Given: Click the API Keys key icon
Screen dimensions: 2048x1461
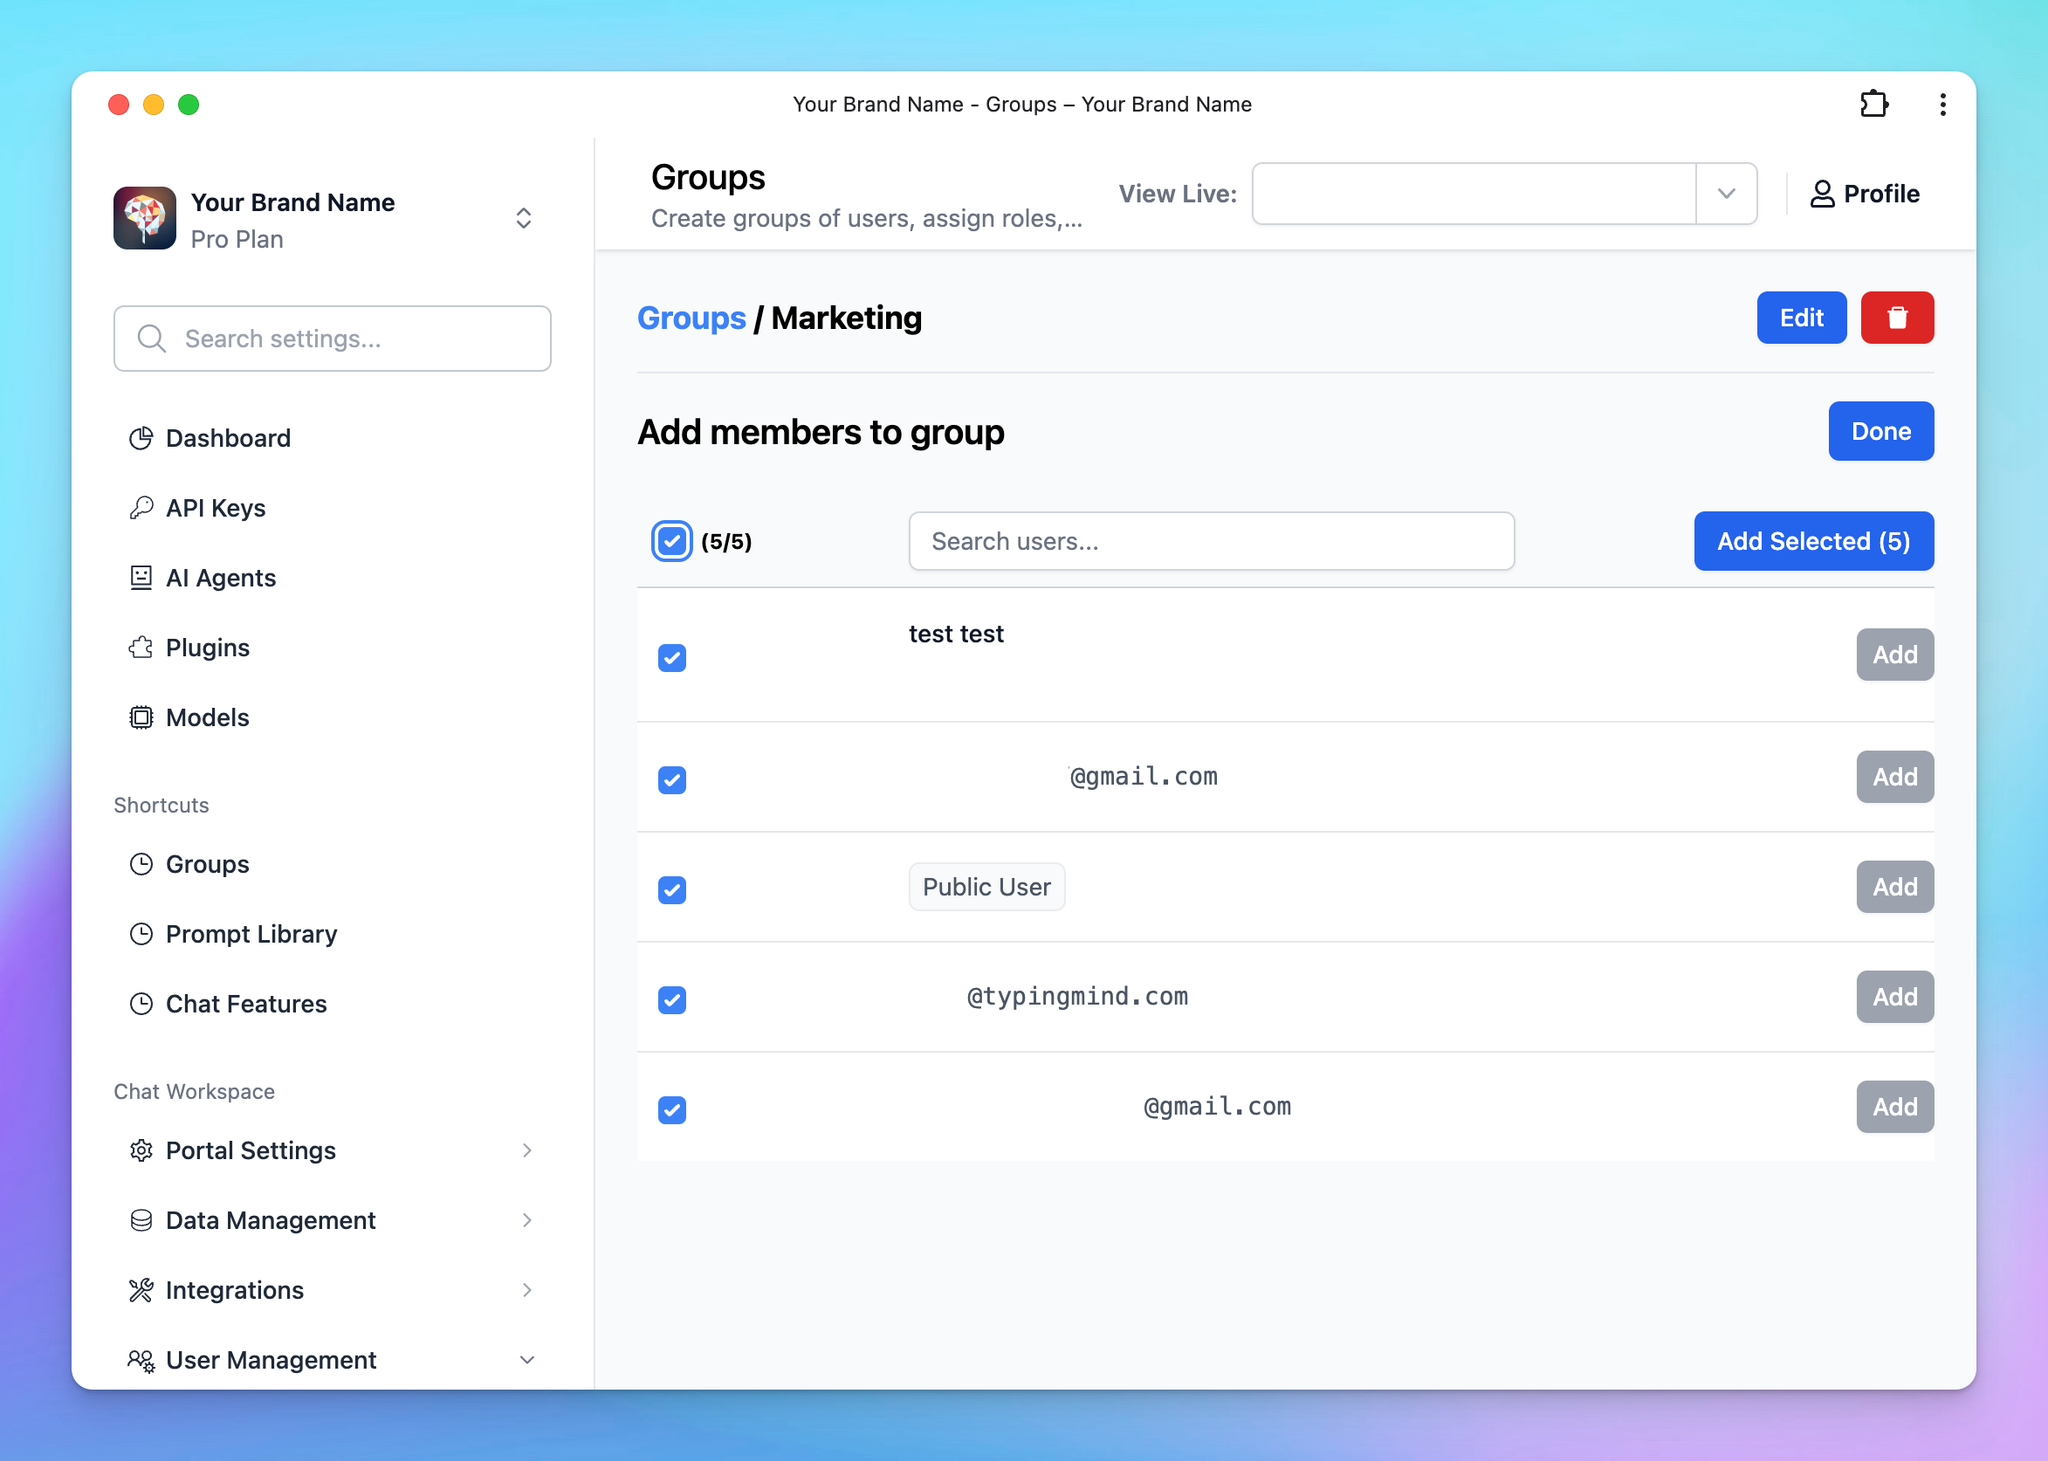Looking at the screenshot, I should tap(141, 508).
